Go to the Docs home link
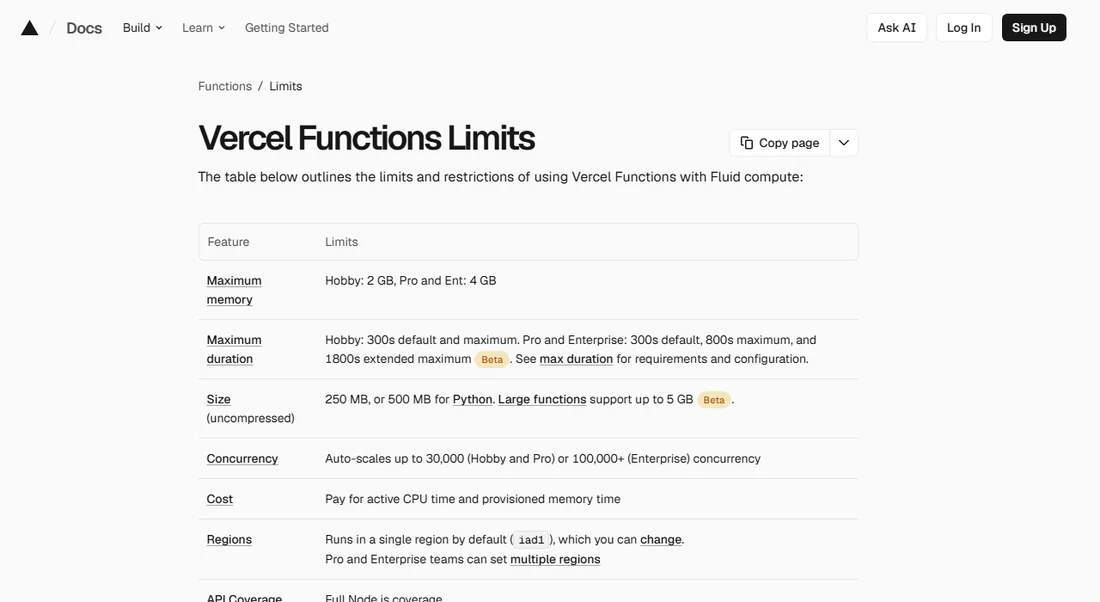The width and height of the screenshot is (1100, 602). [x=84, y=28]
